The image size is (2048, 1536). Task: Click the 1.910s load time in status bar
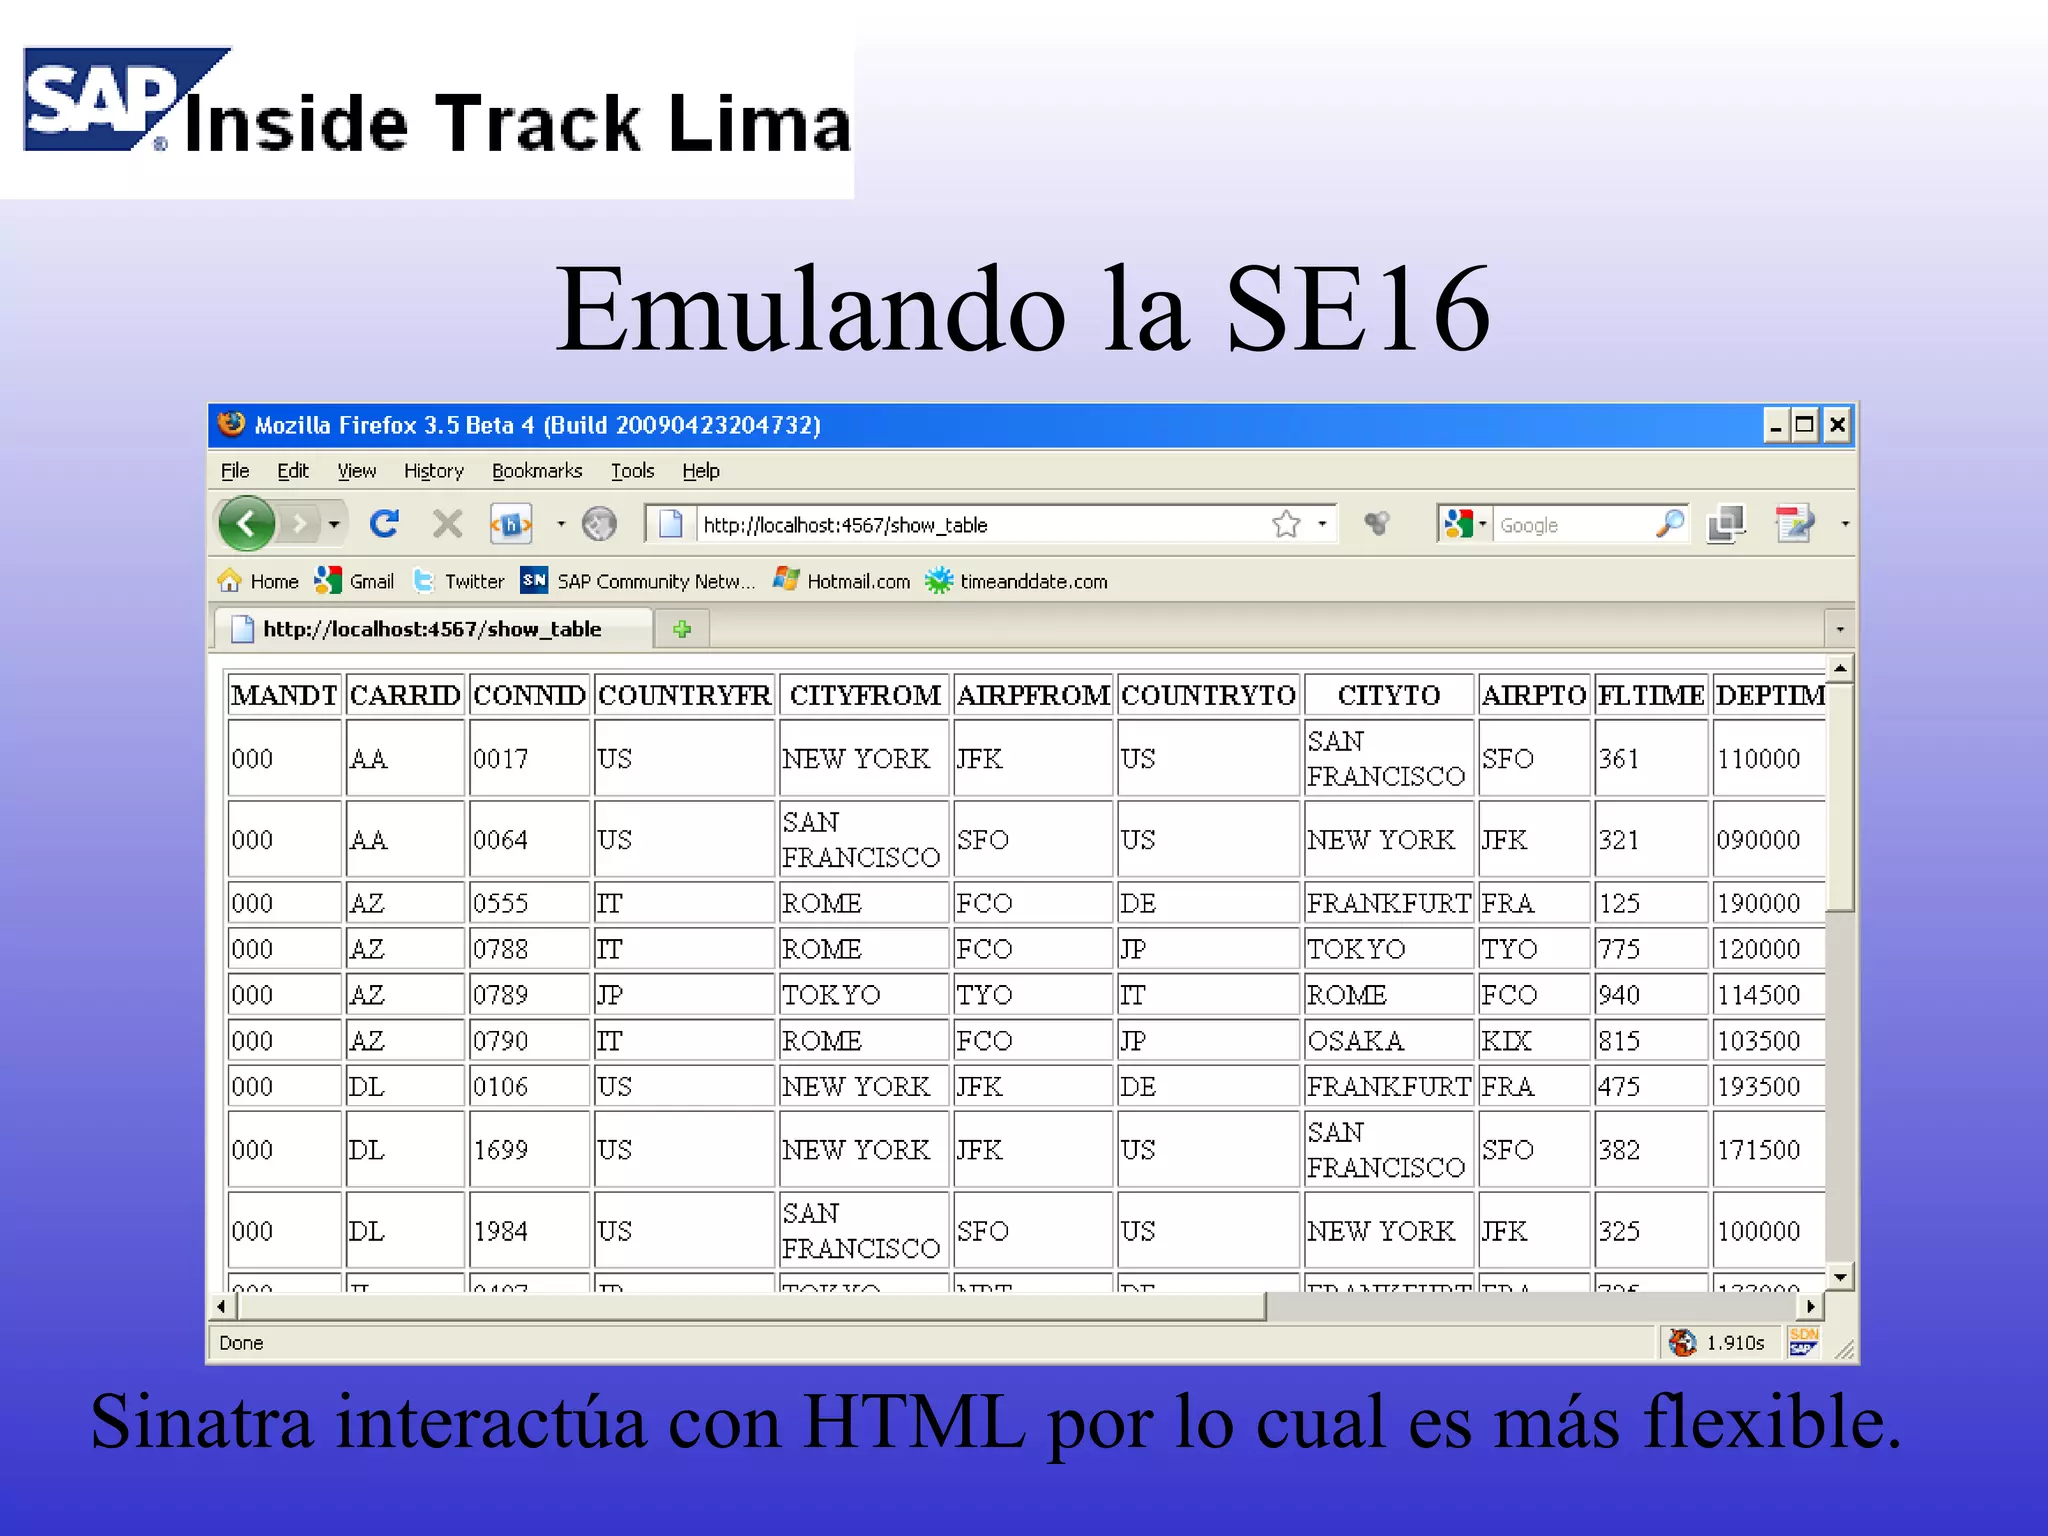pyautogui.click(x=1735, y=1343)
